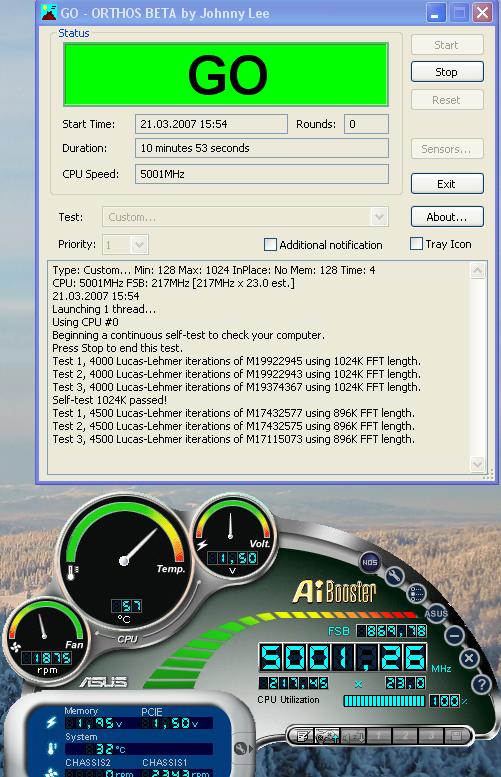Open the Test type dropdown

coord(379,217)
